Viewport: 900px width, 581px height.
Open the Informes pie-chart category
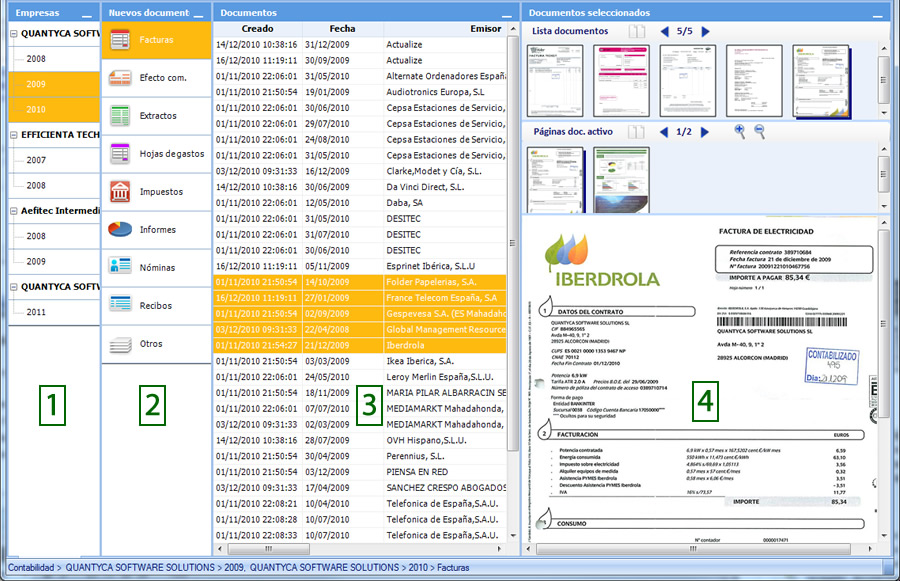click(x=156, y=230)
